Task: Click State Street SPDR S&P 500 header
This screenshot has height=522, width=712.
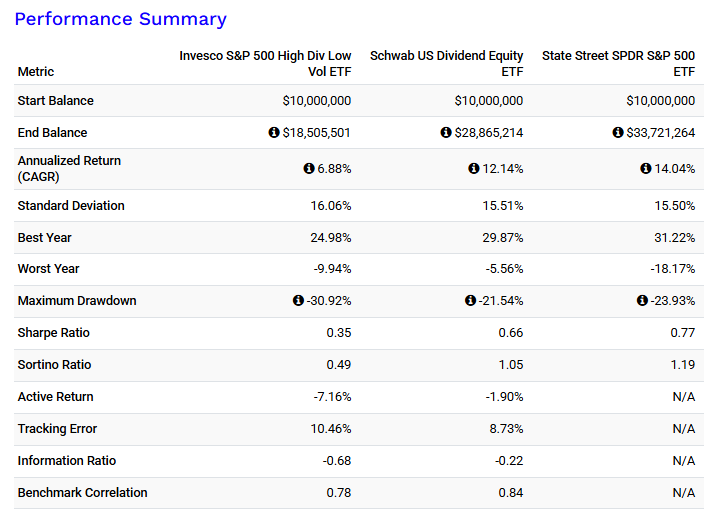Action: click(618, 64)
